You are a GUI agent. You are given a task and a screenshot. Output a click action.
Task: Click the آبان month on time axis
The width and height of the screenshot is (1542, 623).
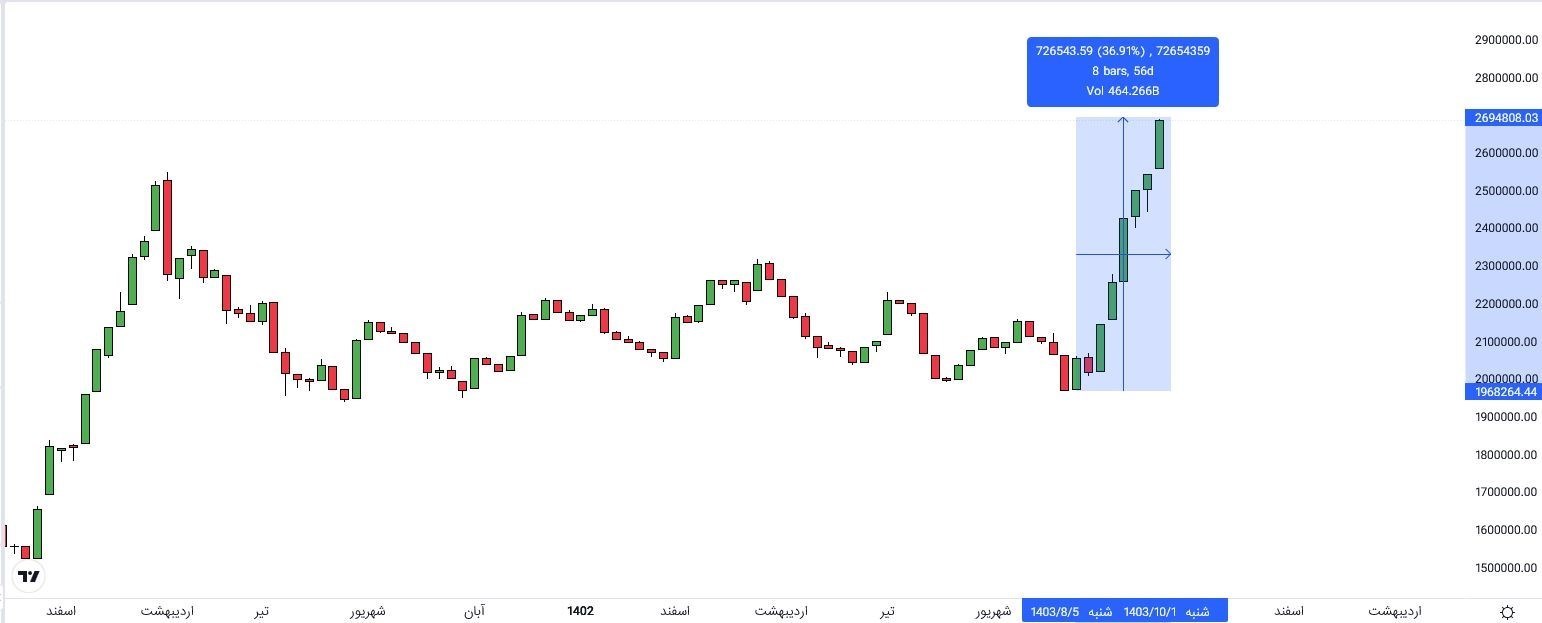(474, 611)
